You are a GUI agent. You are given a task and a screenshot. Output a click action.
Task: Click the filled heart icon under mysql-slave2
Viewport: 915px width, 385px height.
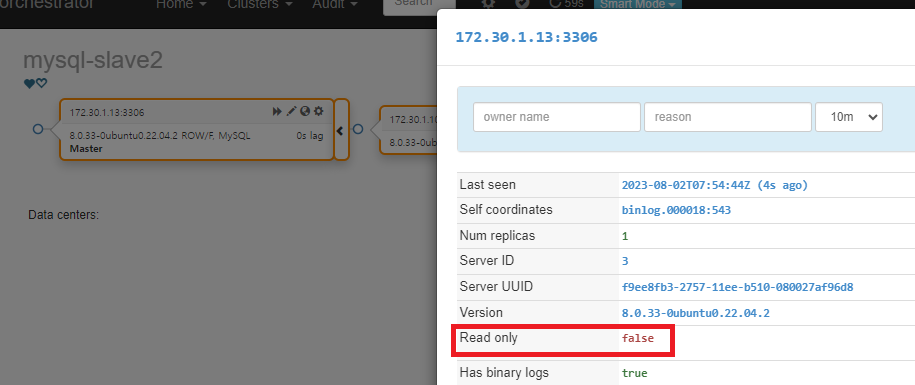pos(29,84)
